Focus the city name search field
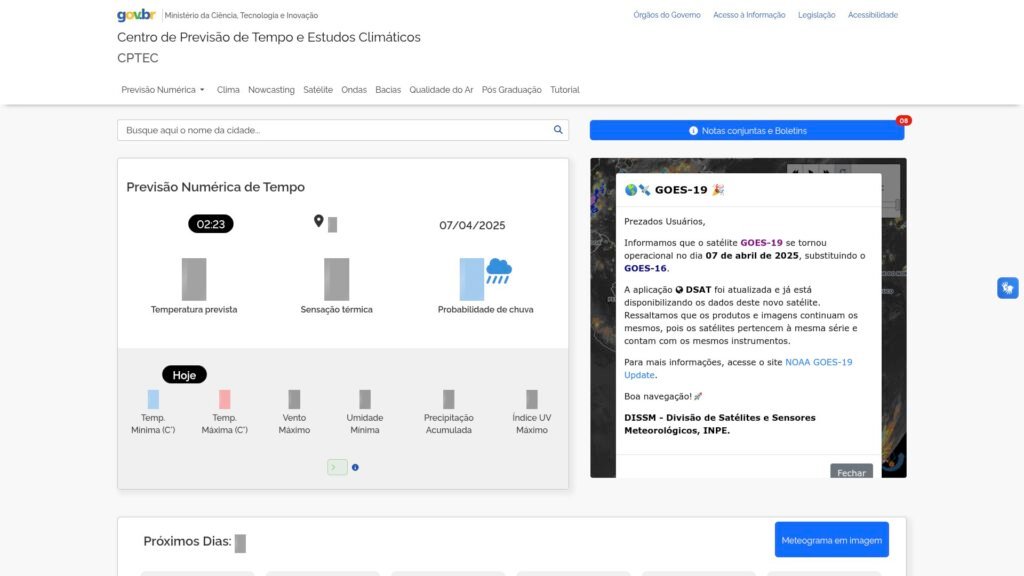This screenshot has width=1024, height=576. click(x=343, y=130)
